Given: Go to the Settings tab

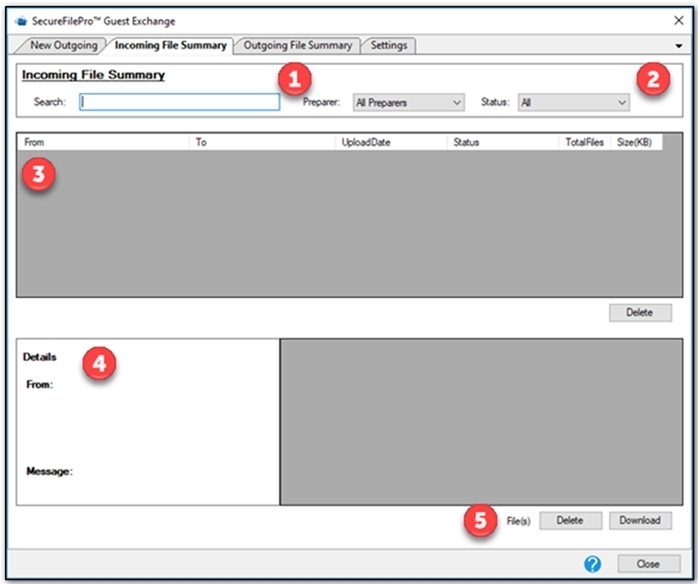Looking at the screenshot, I should coord(388,45).
